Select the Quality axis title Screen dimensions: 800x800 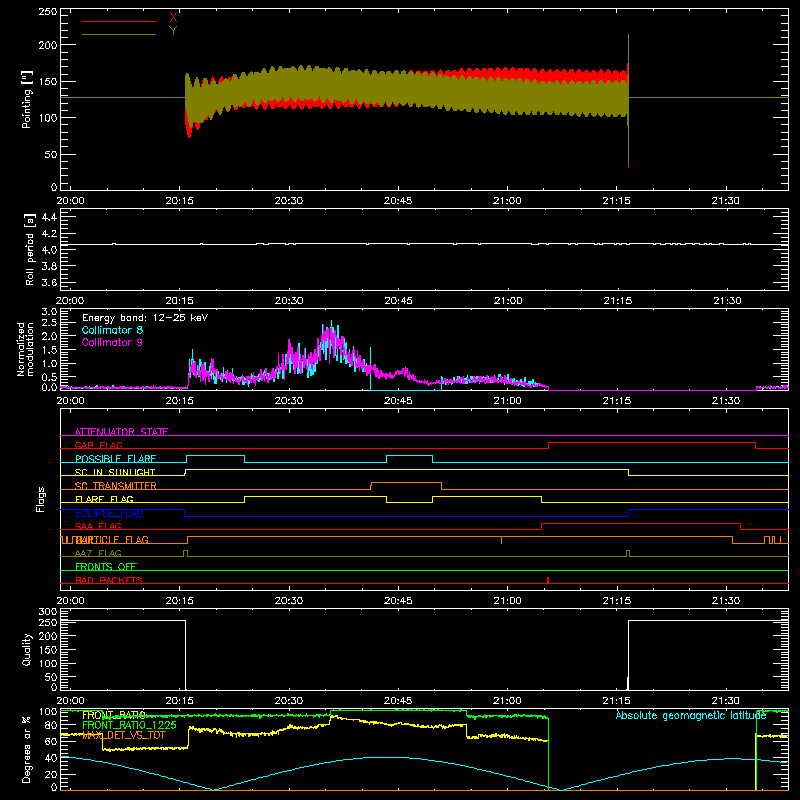27,649
